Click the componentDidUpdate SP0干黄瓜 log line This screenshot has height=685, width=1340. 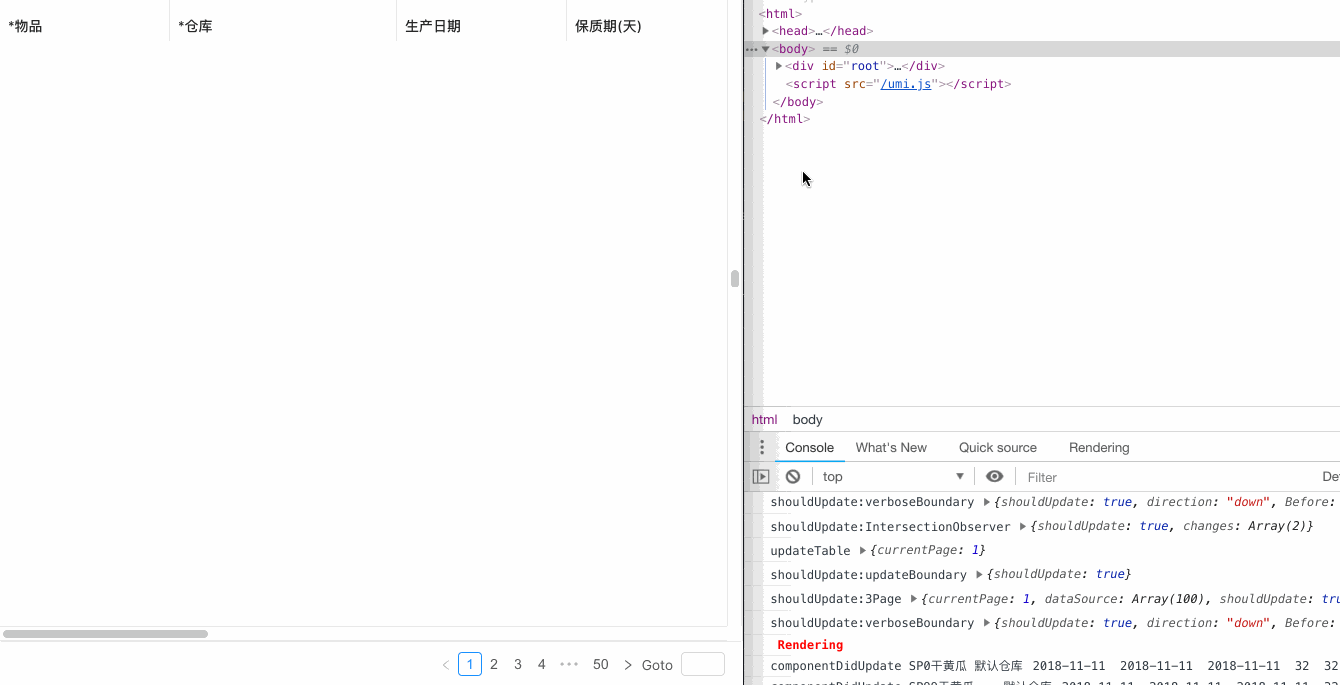coord(1054,666)
